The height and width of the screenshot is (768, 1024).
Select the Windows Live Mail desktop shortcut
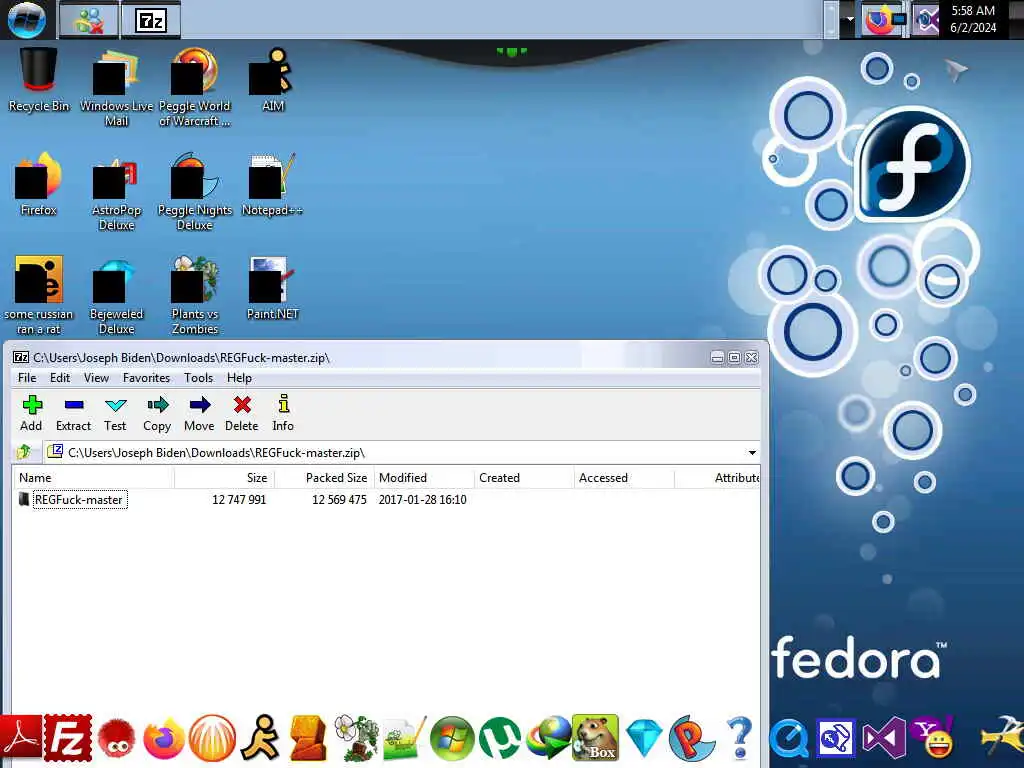point(116,87)
